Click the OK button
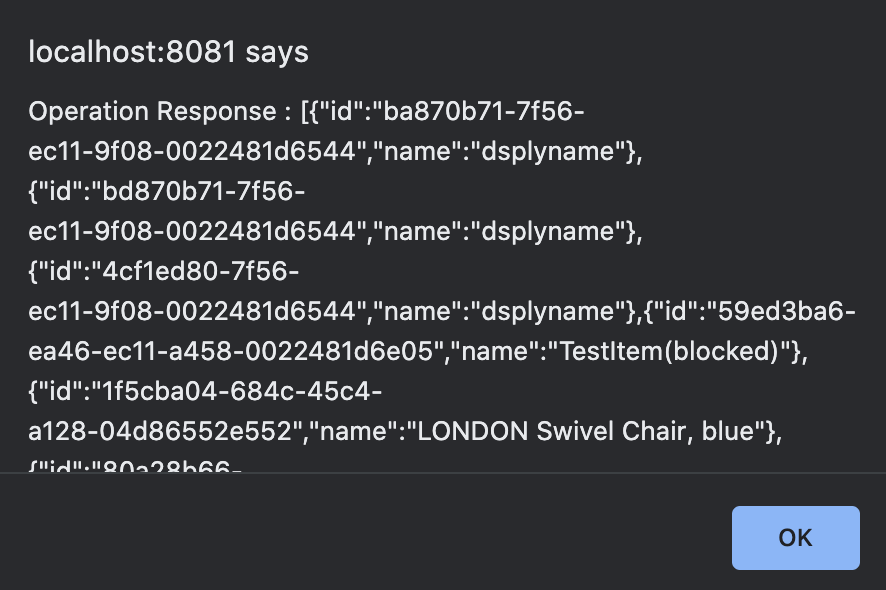The image size is (886, 590). (795, 537)
